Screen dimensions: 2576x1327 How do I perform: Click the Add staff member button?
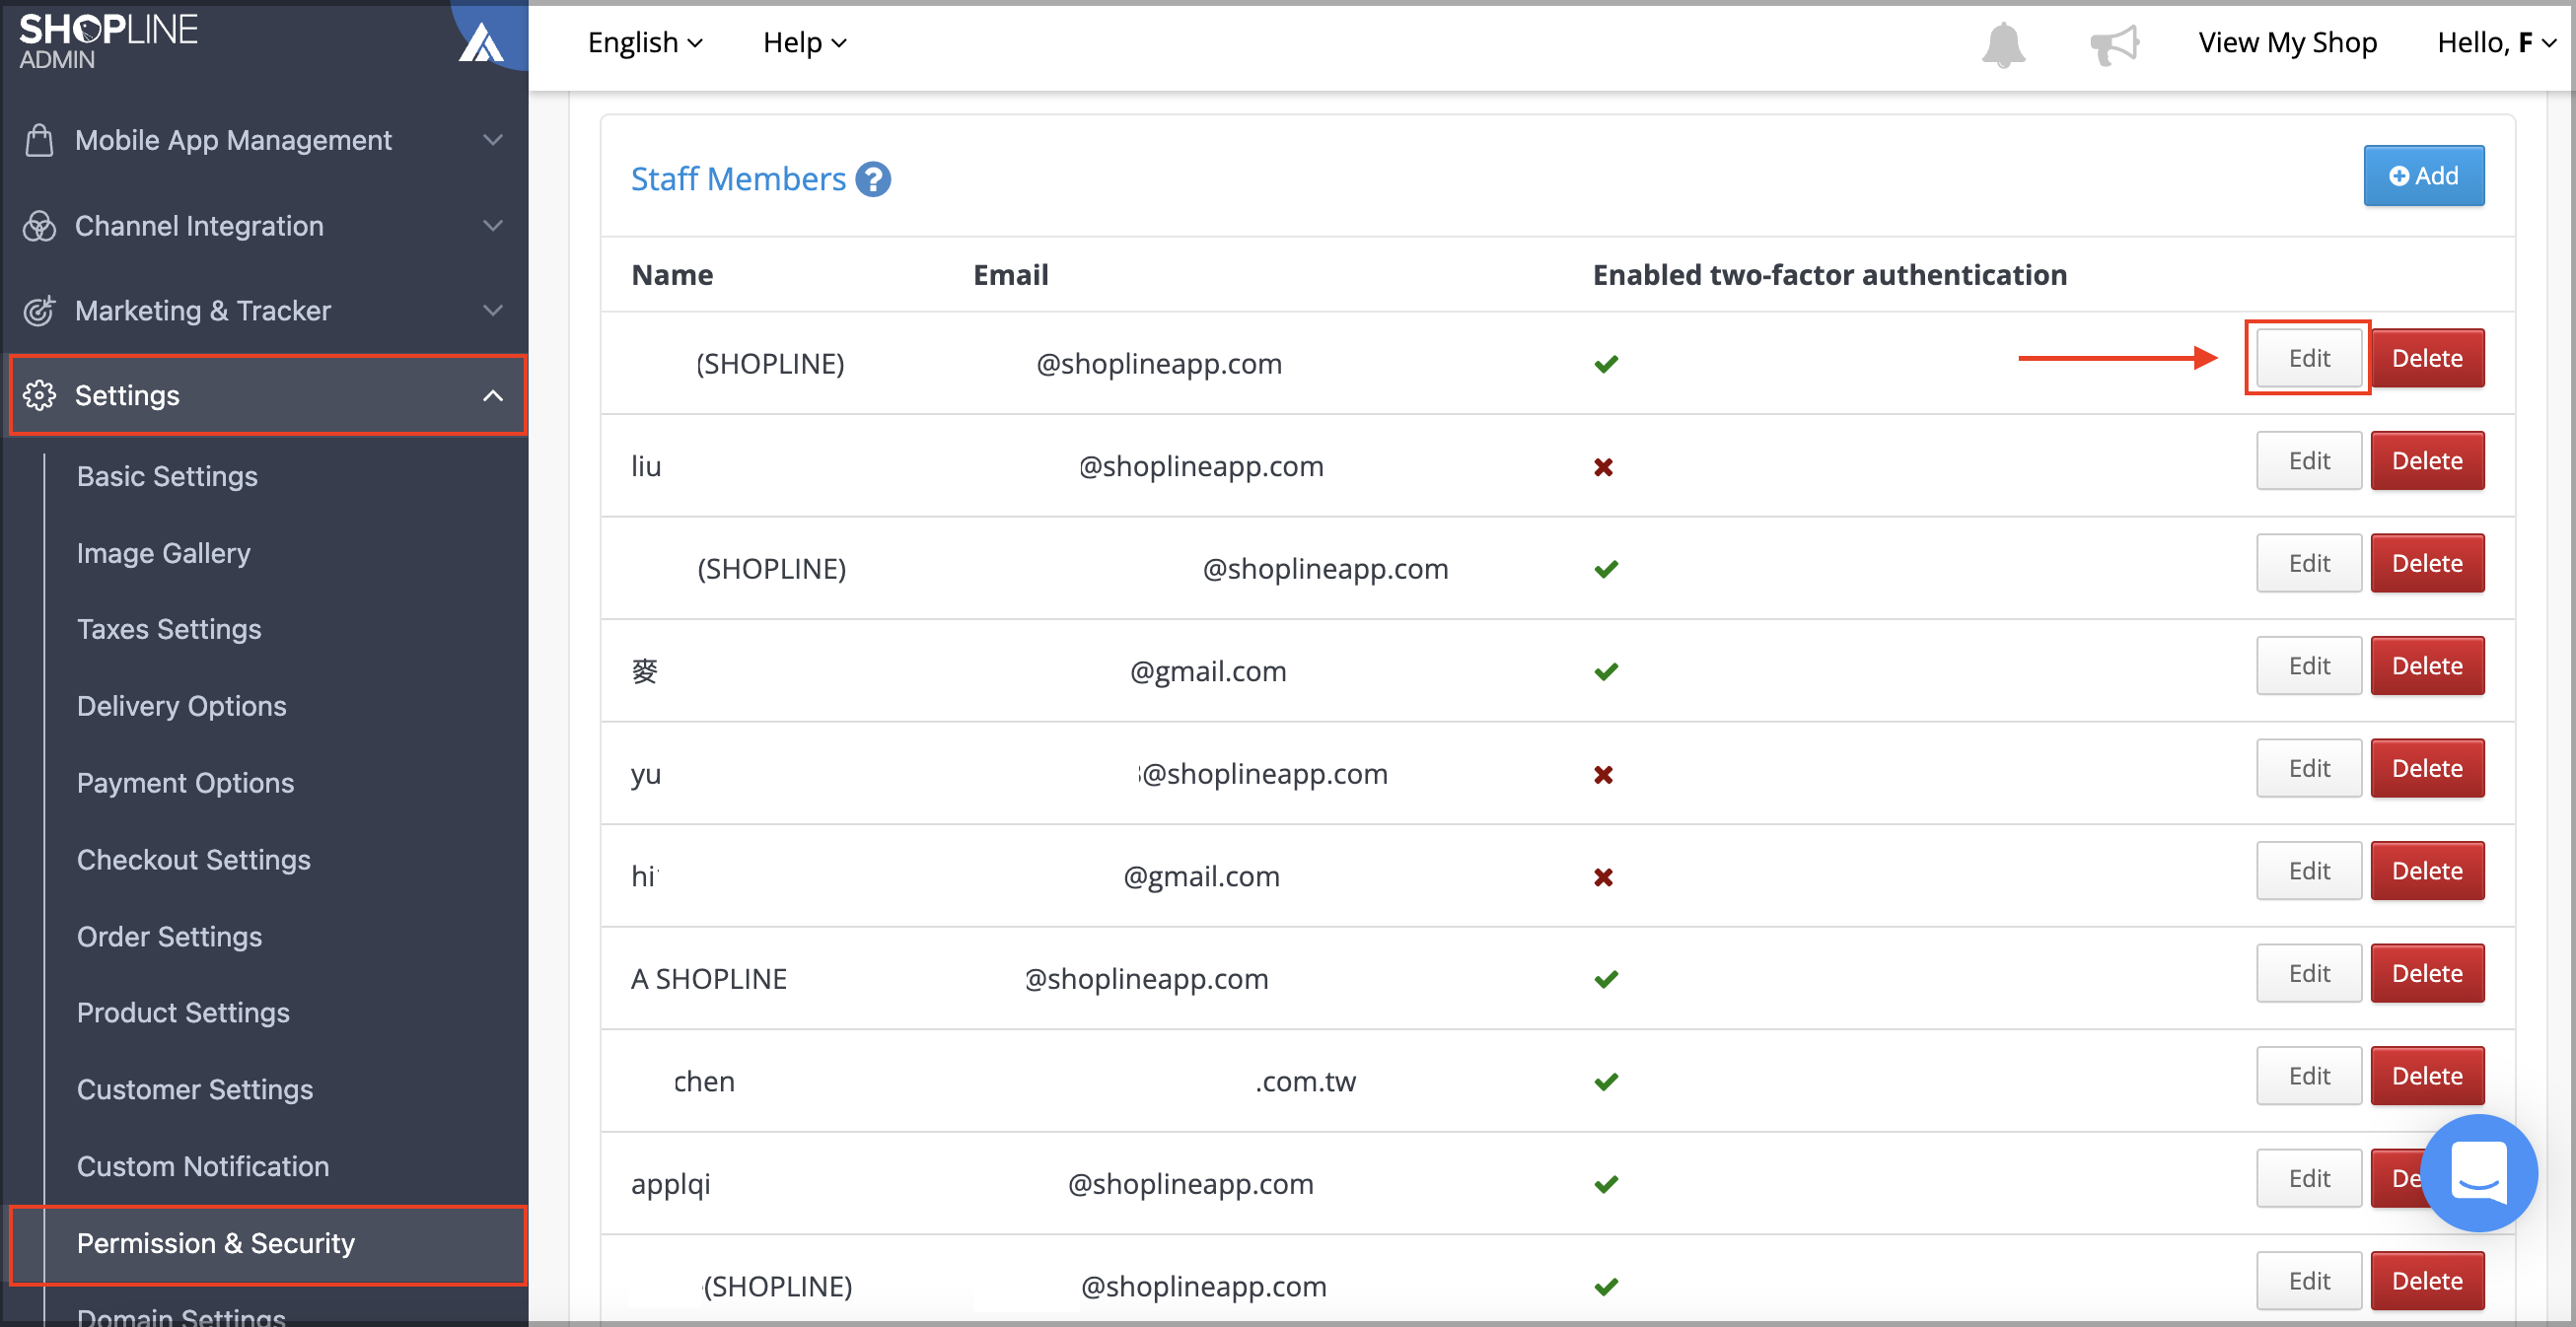[2423, 176]
